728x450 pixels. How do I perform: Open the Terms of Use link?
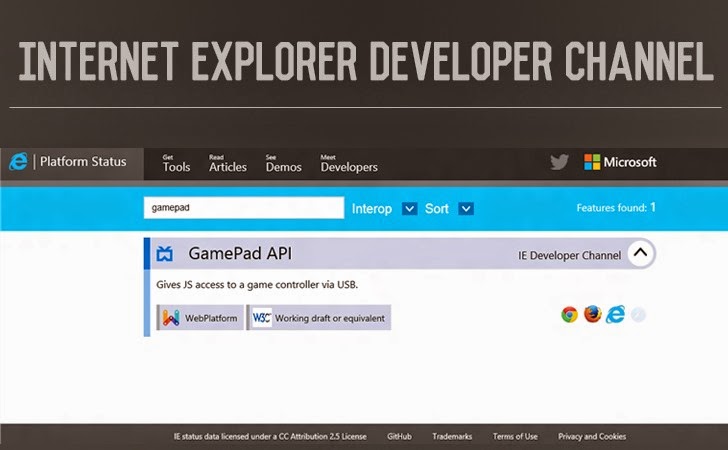coord(515,437)
